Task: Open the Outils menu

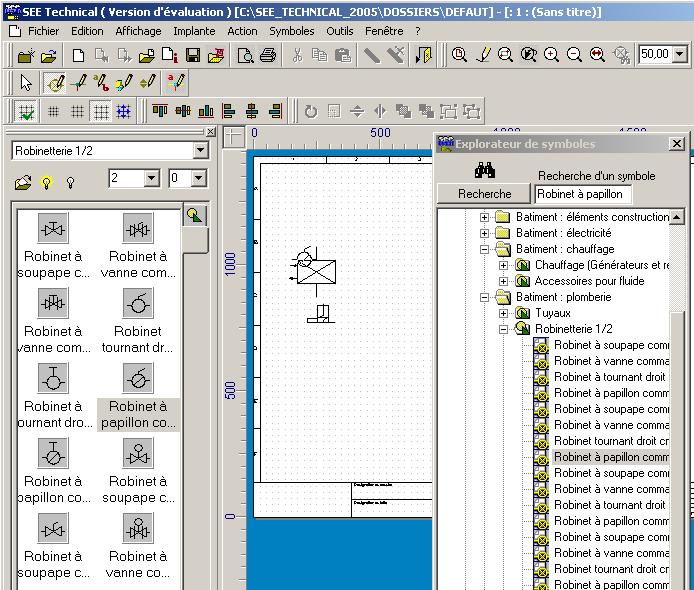Action: 339,31
